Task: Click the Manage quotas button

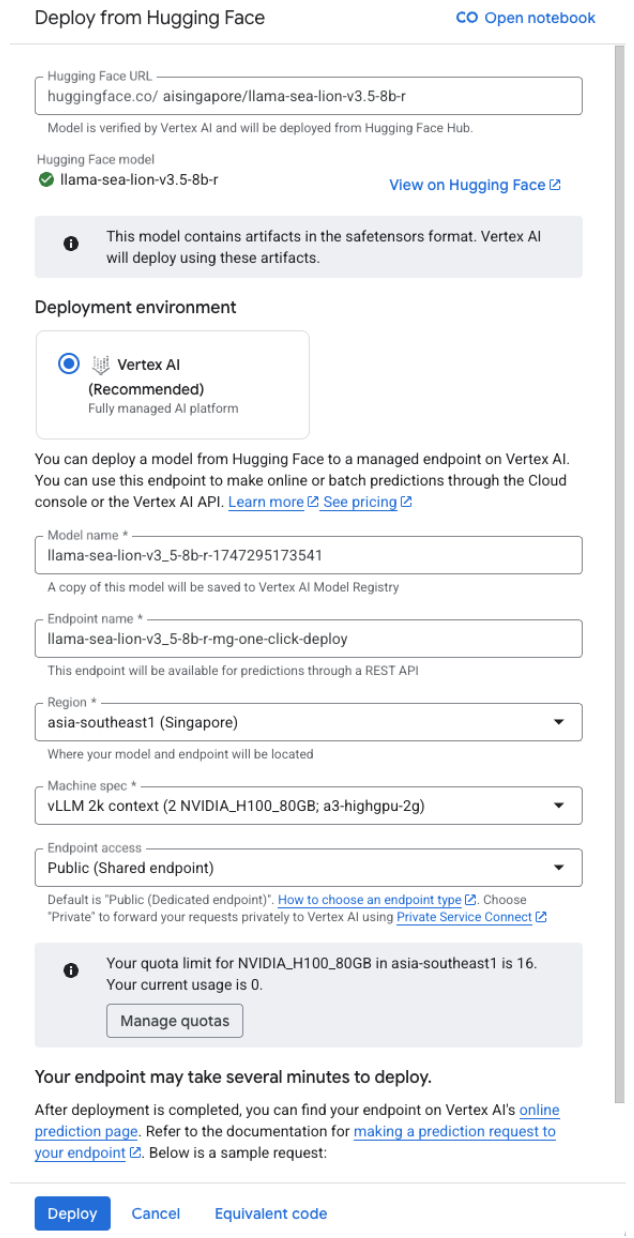Action: point(175,1021)
